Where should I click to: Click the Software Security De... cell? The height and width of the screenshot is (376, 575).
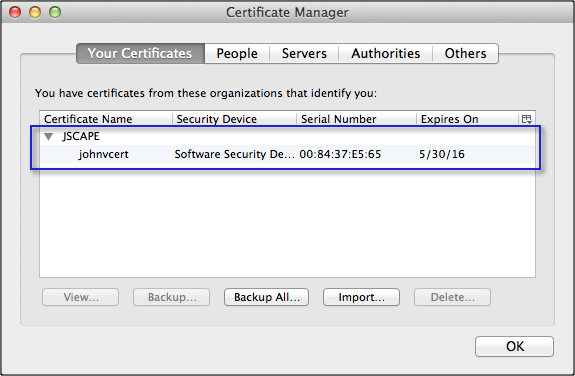[234, 154]
